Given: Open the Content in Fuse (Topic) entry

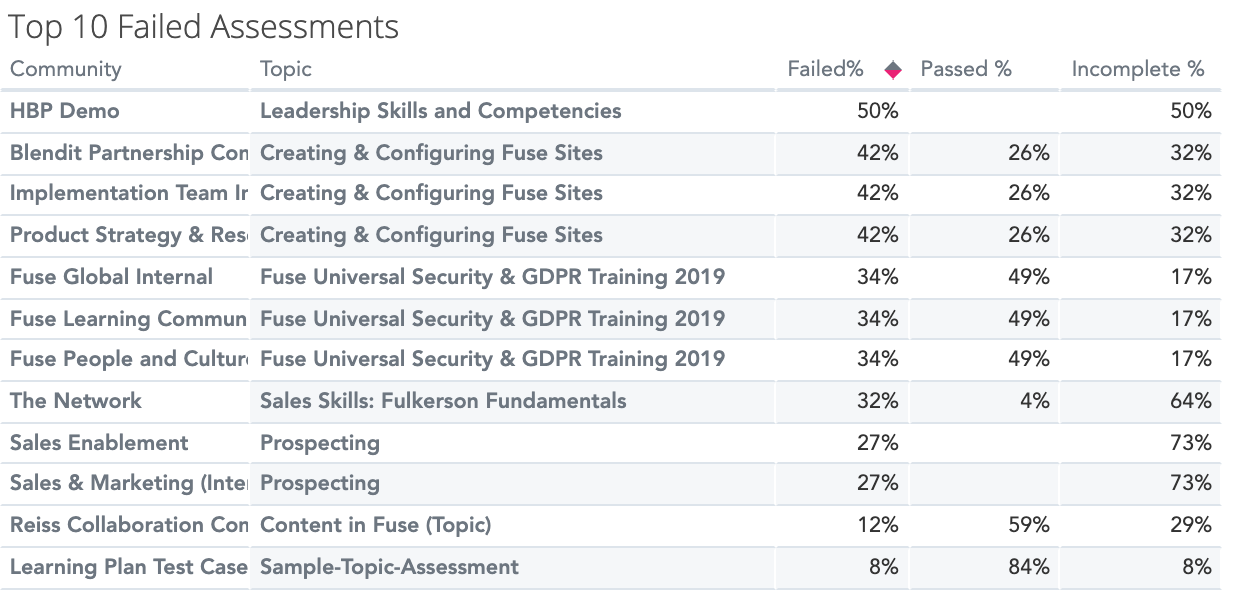Looking at the screenshot, I should (375, 525).
